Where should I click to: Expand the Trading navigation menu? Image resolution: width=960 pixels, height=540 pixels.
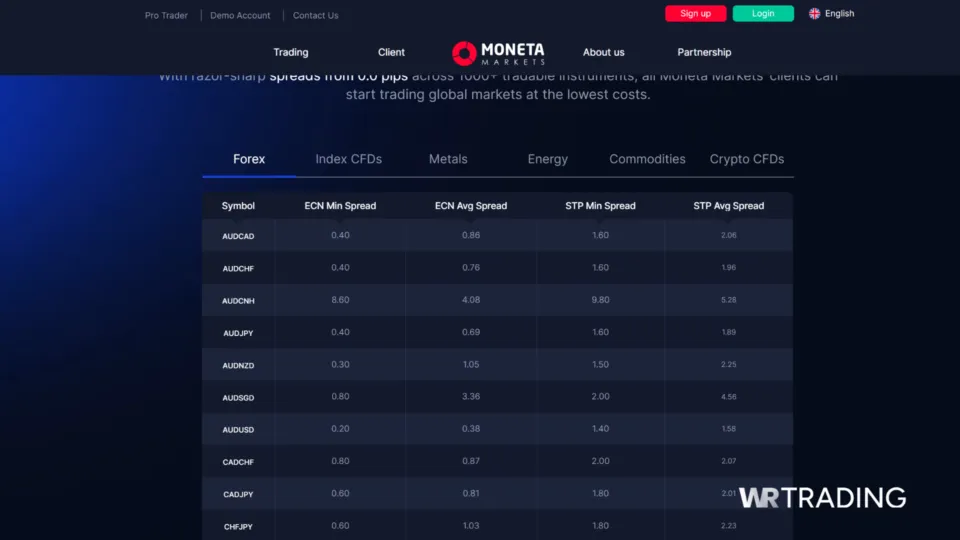291,52
